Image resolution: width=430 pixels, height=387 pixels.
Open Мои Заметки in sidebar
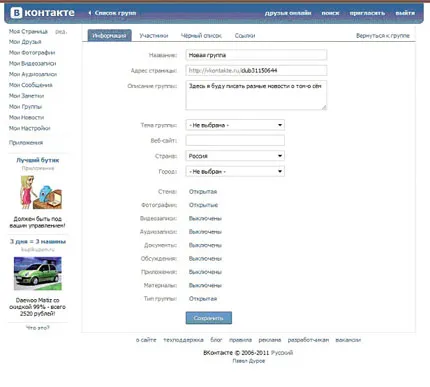pyautogui.click(x=26, y=96)
